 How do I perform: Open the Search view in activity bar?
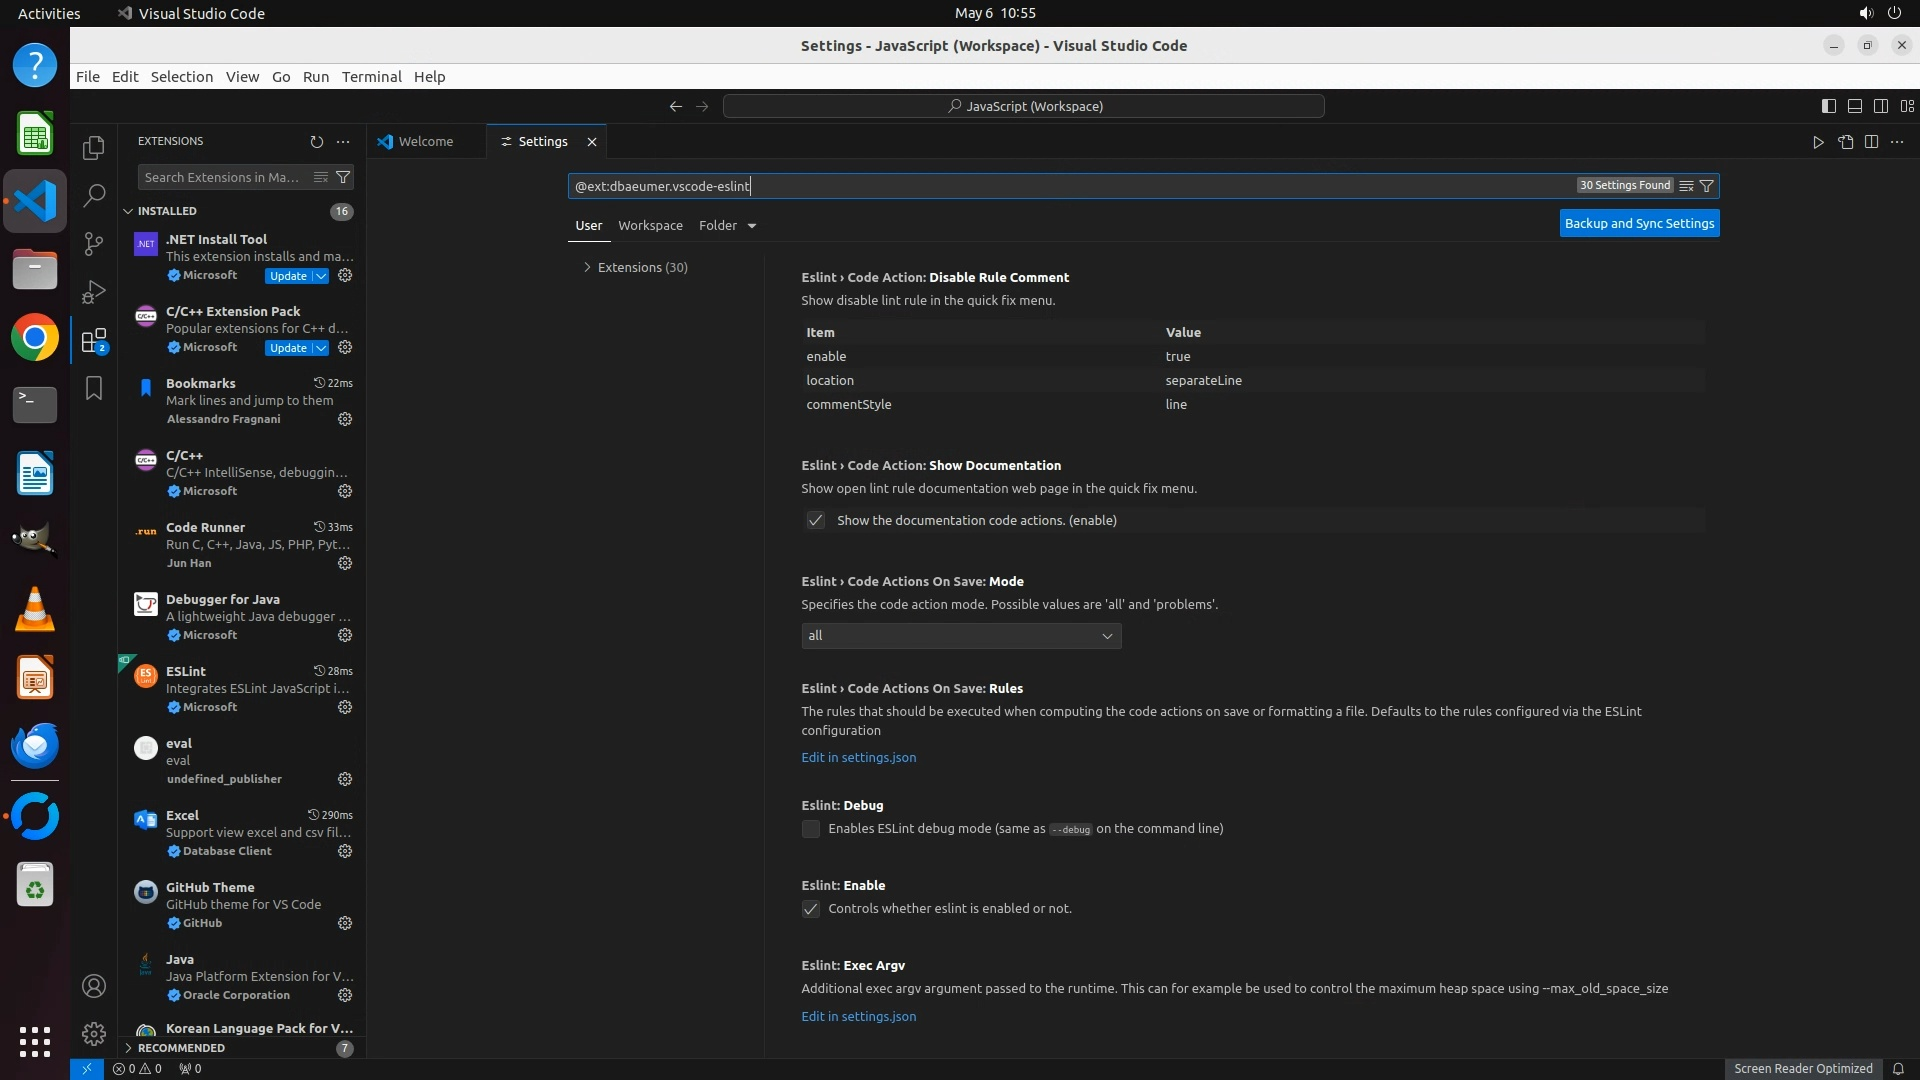pyautogui.click(x=94, y=196)
